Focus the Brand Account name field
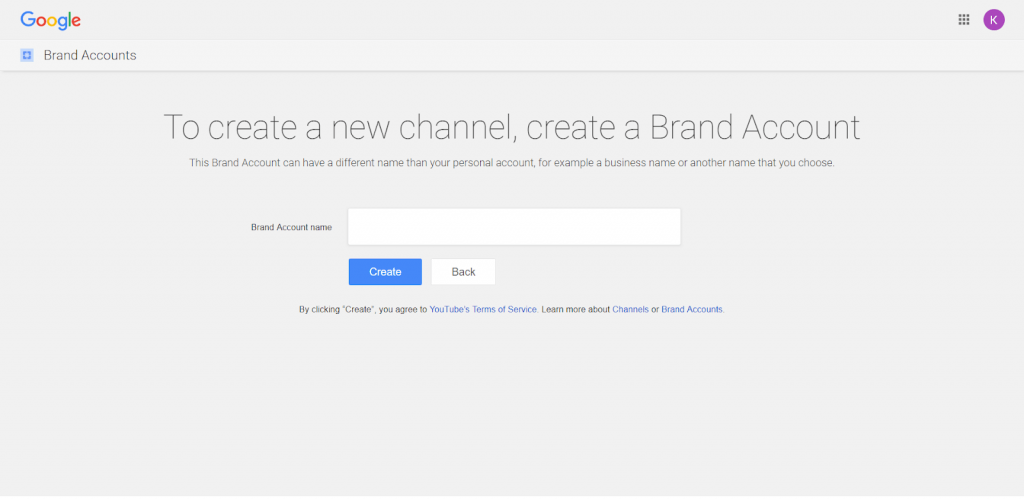This screenshot has width=1024, height=500. coord(514,227)
